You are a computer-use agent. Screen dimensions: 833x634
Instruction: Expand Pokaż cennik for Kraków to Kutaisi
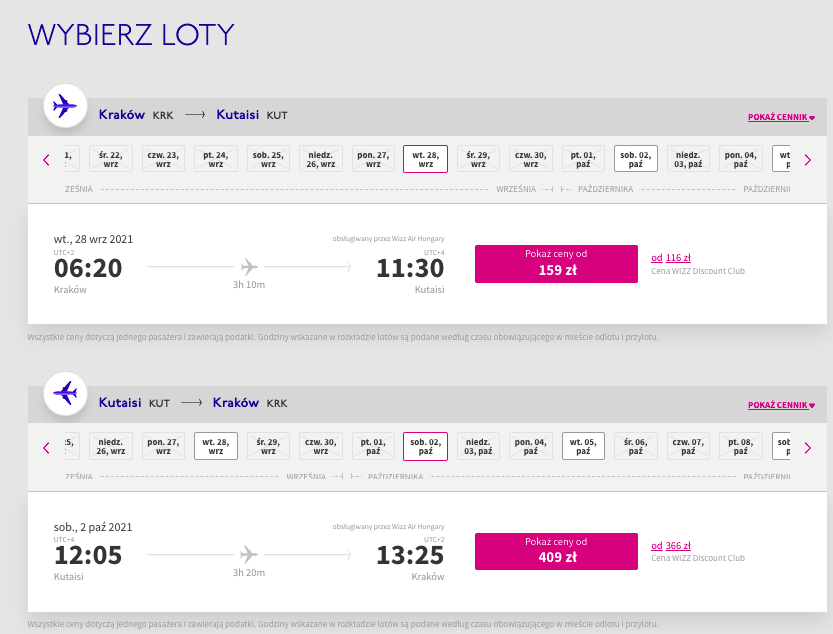tap(781, 117)
